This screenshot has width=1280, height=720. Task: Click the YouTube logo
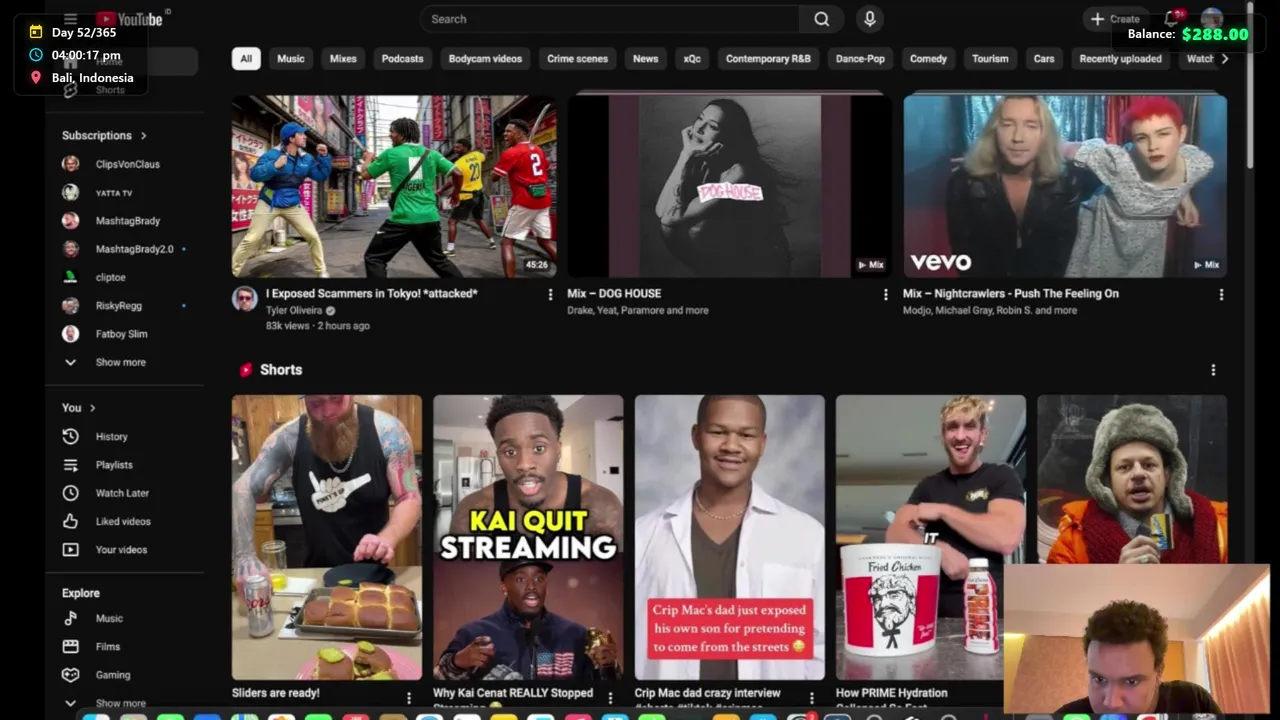point(129,19)
